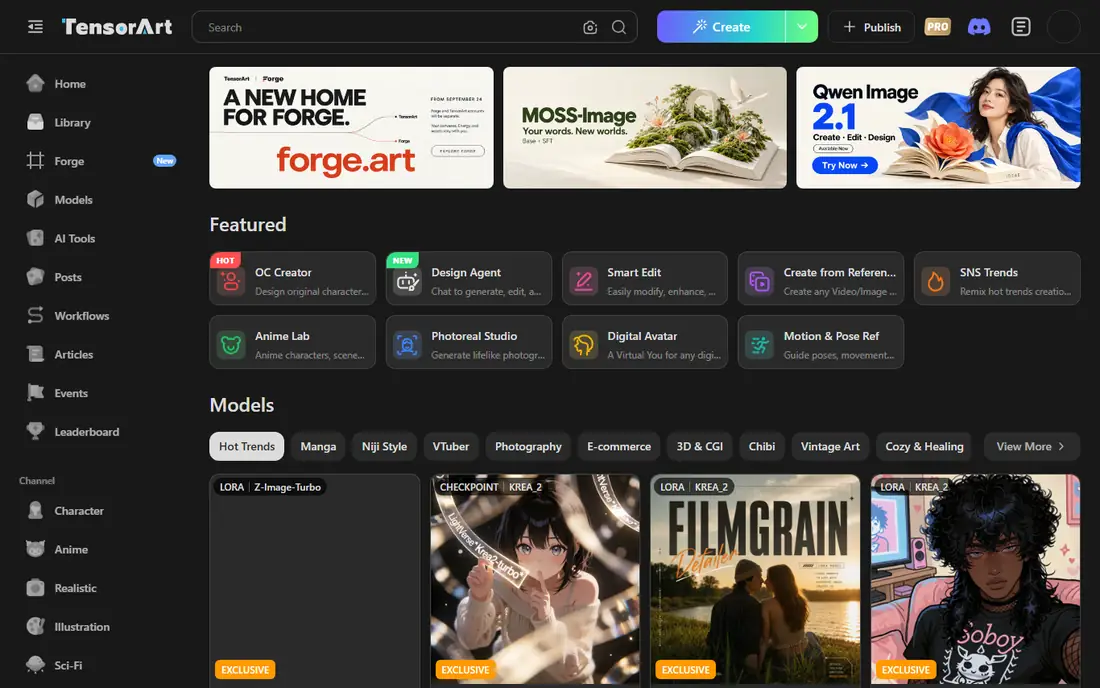Open the Z-Image-Turbo LORA model card

click(x=315, y=581)
